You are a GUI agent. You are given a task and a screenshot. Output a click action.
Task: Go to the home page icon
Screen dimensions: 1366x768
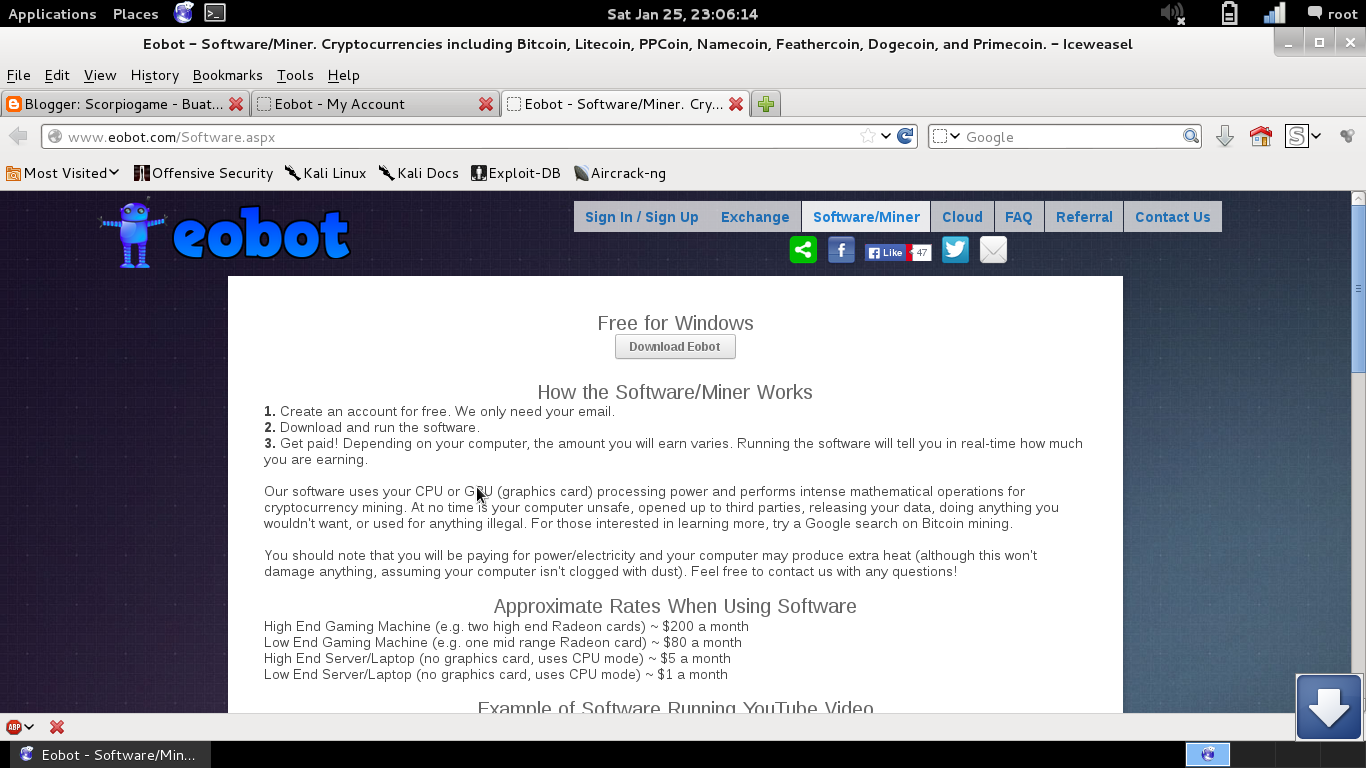tap(1261, 137)
